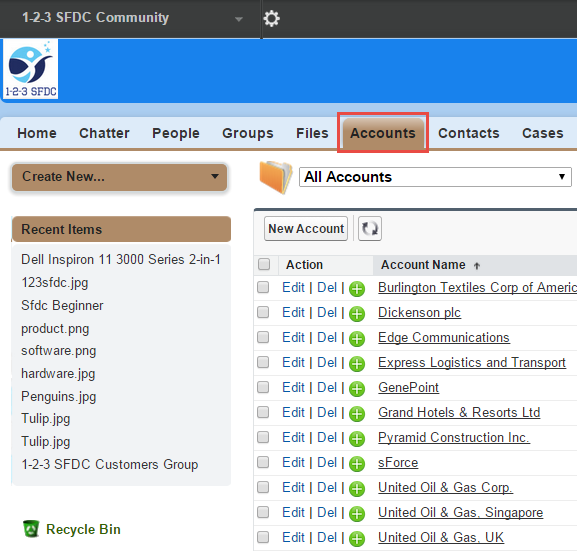The width and height of the screenshot is (577, 551).
Task: Open recent item Dell Inspiron 11 3000
Action: (121, 259)
